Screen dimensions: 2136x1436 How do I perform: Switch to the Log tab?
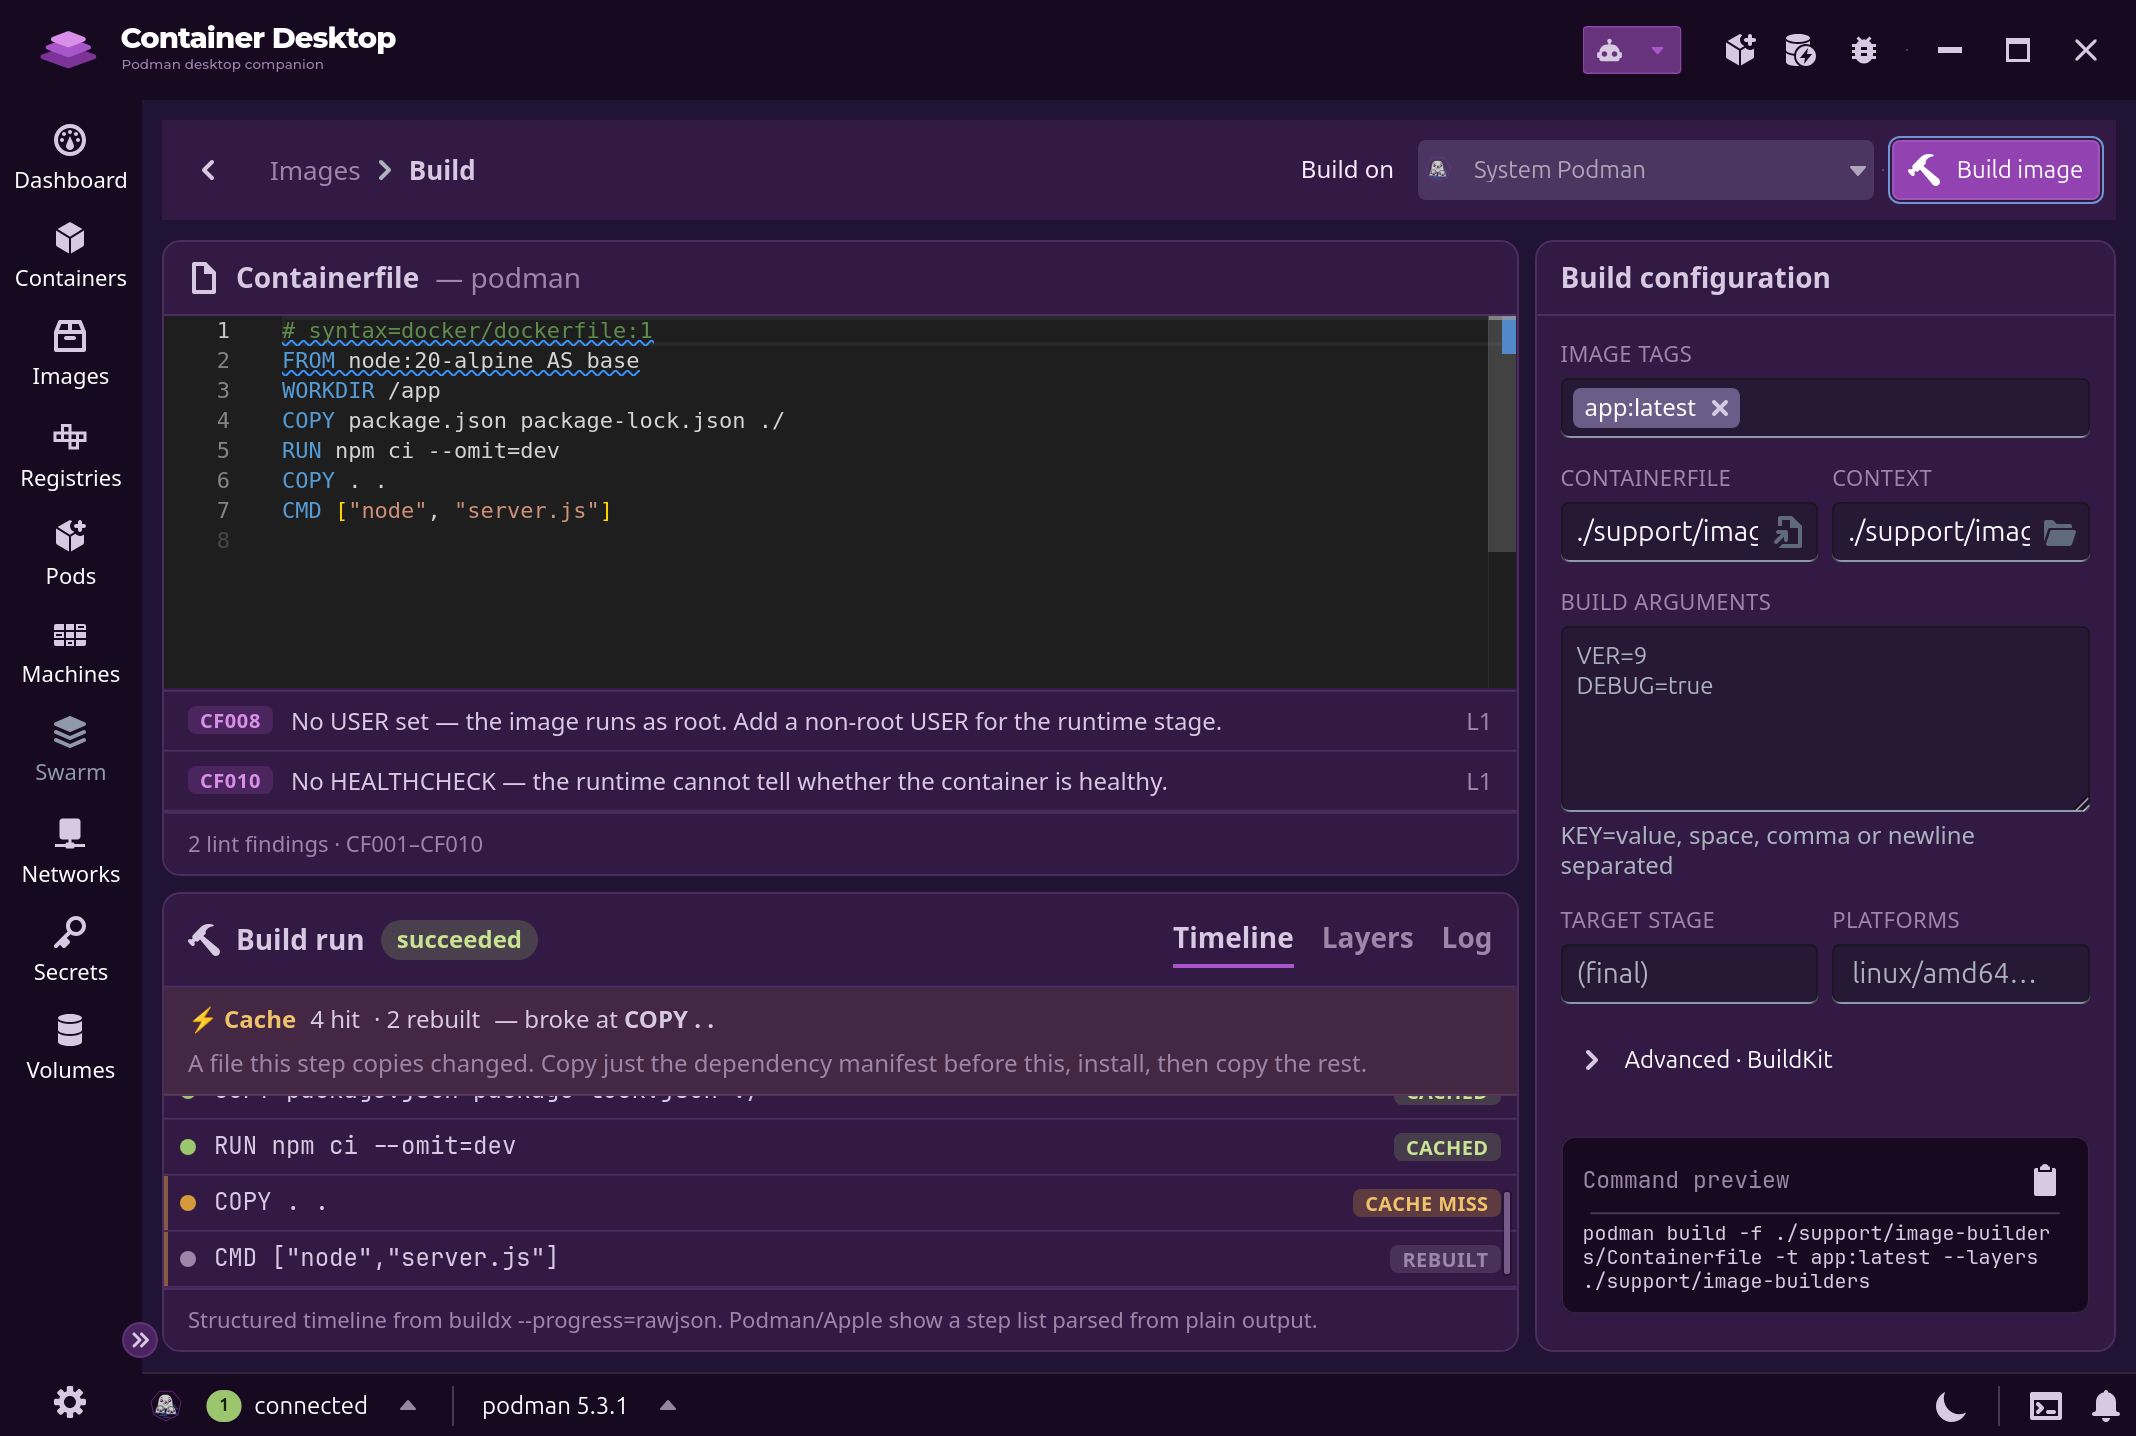coord(1466,938)
